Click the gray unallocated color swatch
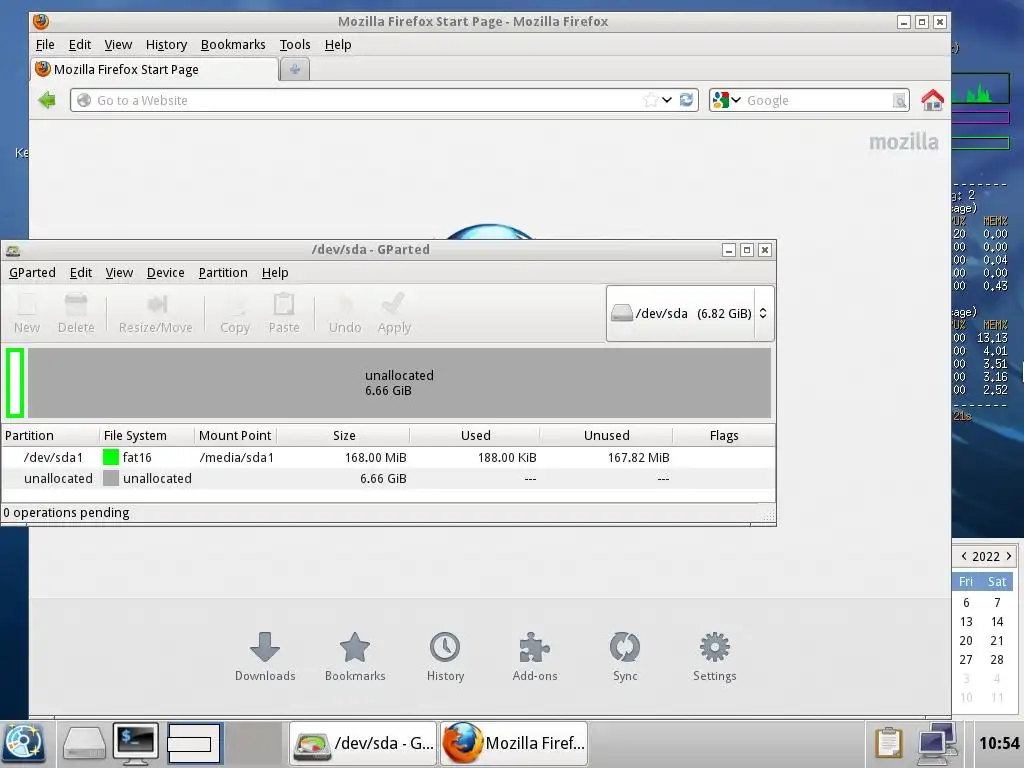The width and height of the screenshot is (1024, 768). pyautogui.click(x=111, y=478)
